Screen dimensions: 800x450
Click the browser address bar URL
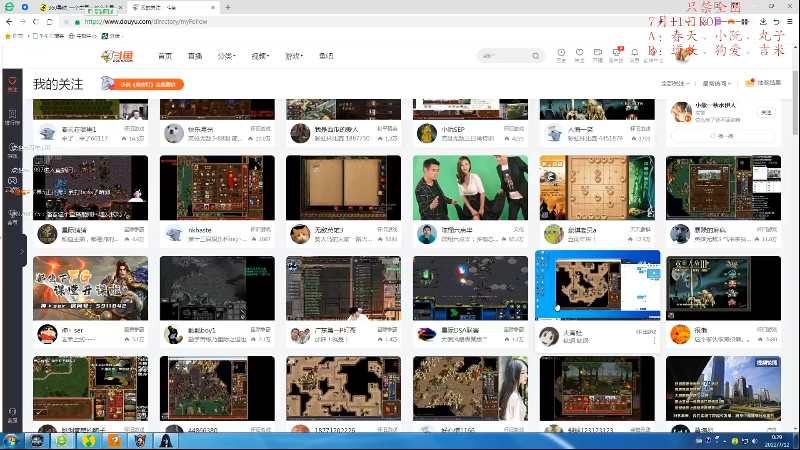coord(146,21)
